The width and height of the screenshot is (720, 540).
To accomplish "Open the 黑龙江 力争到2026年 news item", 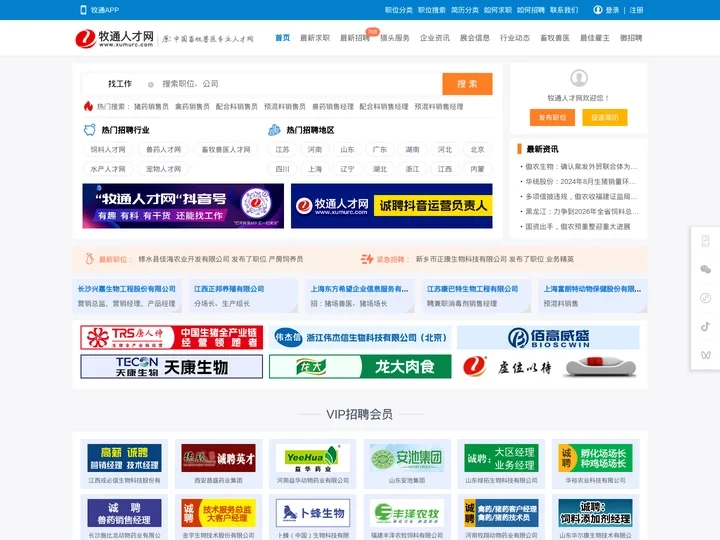I will 582,211.
